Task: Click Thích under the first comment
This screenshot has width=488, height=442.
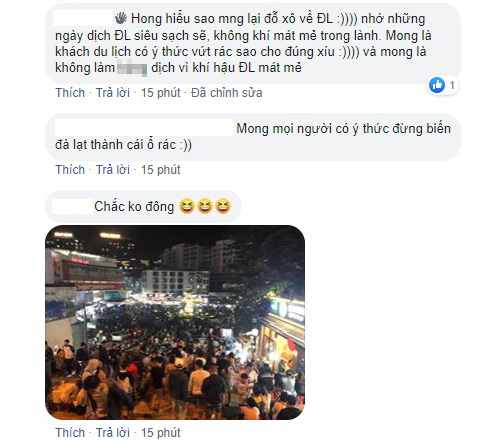Action: [70, 93]
